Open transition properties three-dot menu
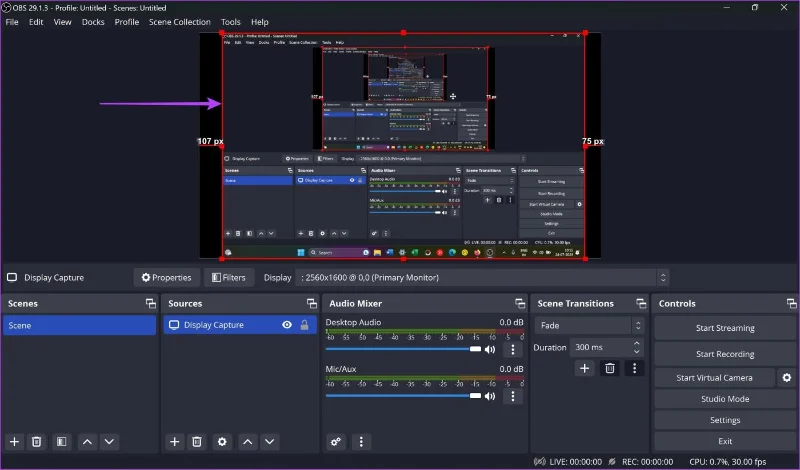800x470 pixels. [x=634, y=368]
